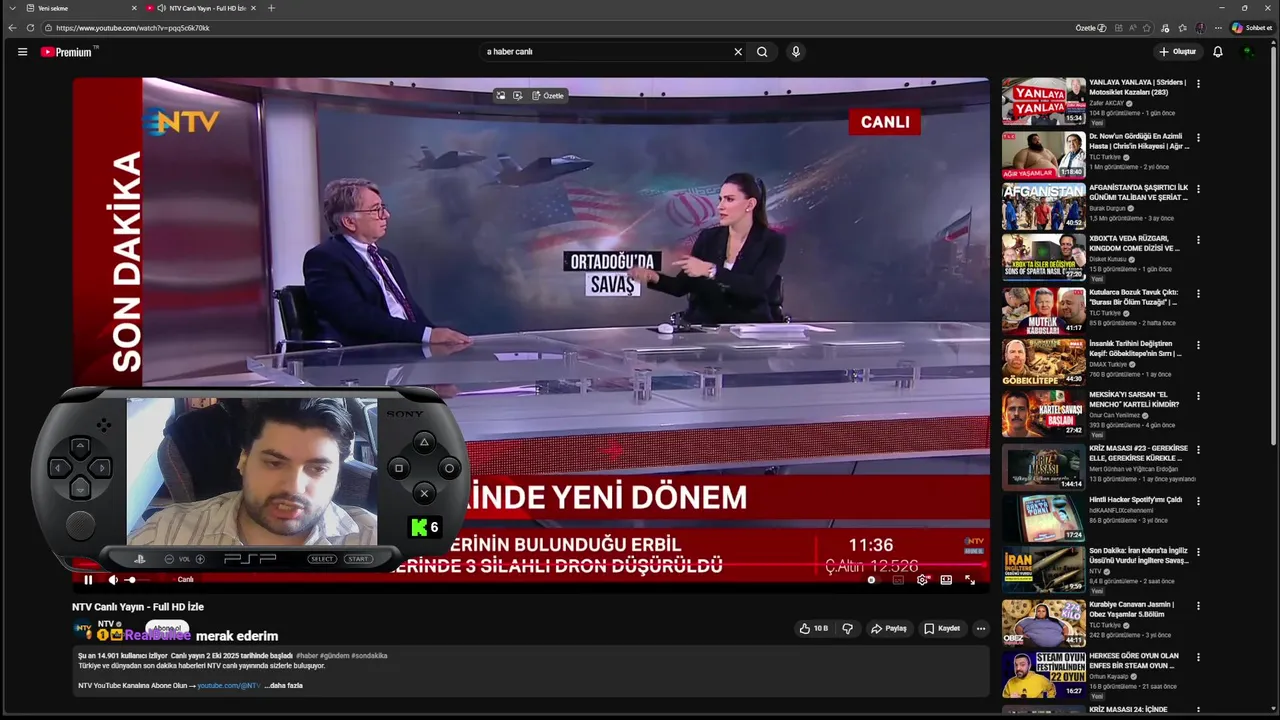
Task: Switch to Yeni sekme browser tab
Action: point(80,8)
